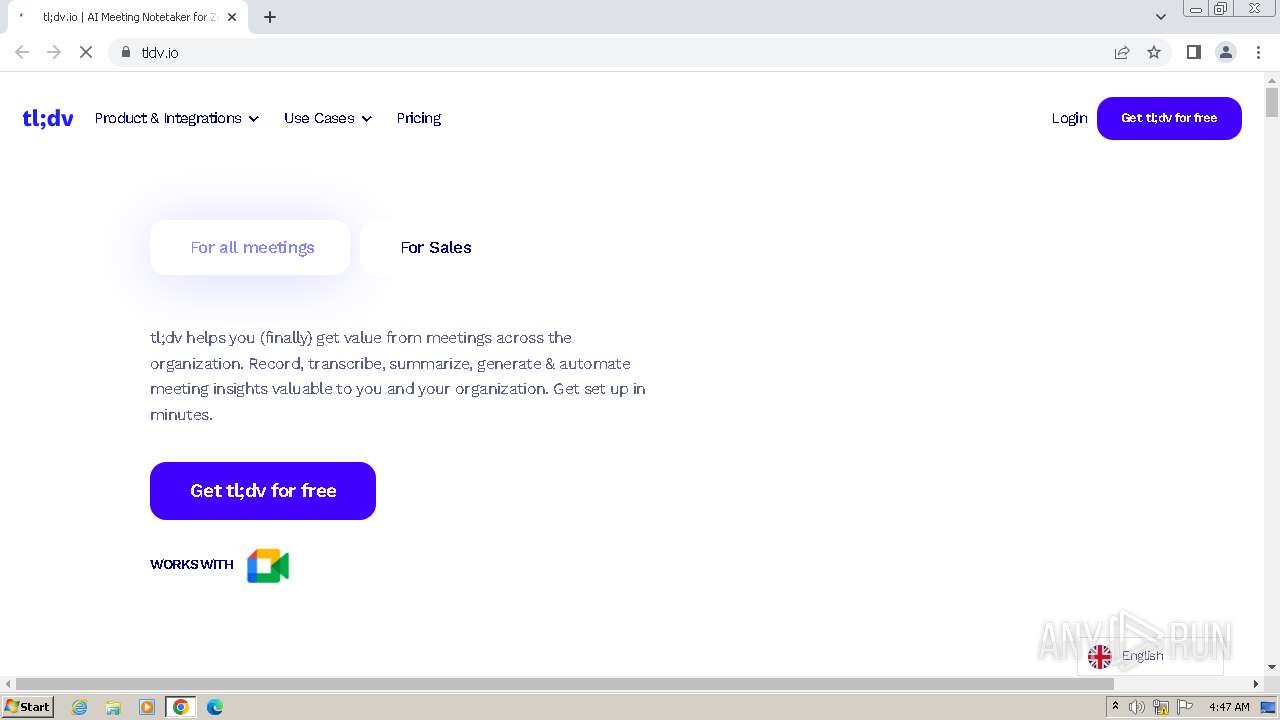Share this page icon
Viewport: 1280px width, 720px height.
(1122, 52)
